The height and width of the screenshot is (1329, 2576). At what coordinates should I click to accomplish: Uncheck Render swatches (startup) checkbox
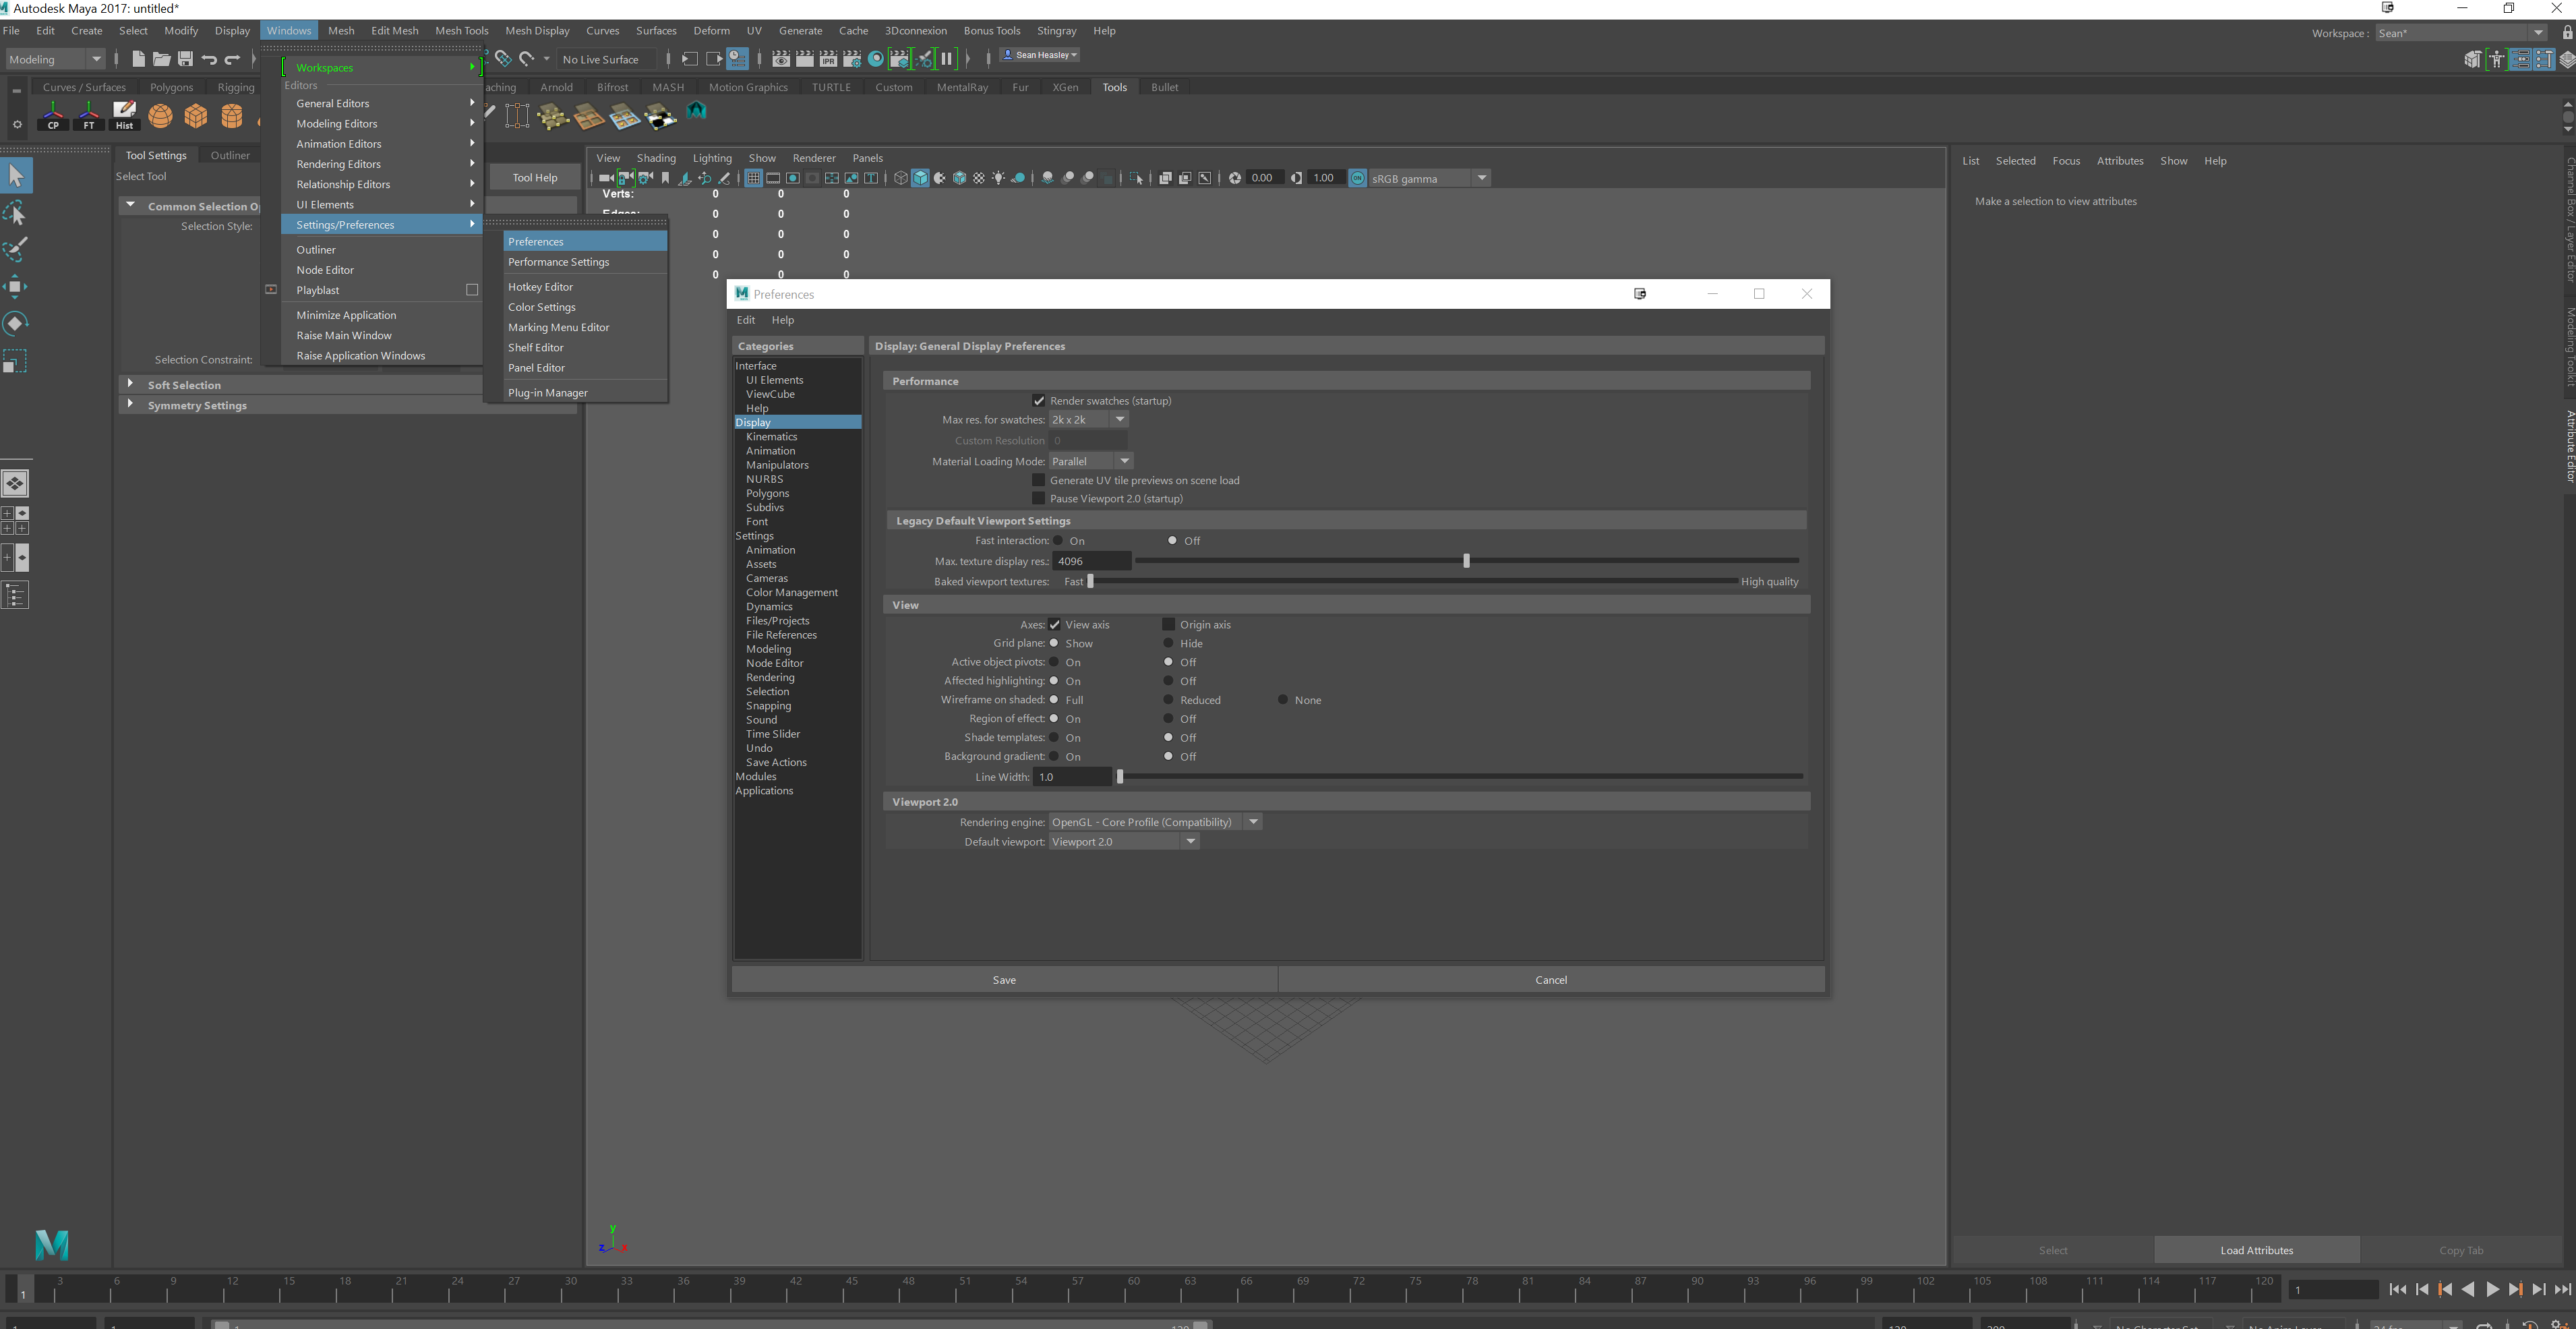tap(1038, 401)
